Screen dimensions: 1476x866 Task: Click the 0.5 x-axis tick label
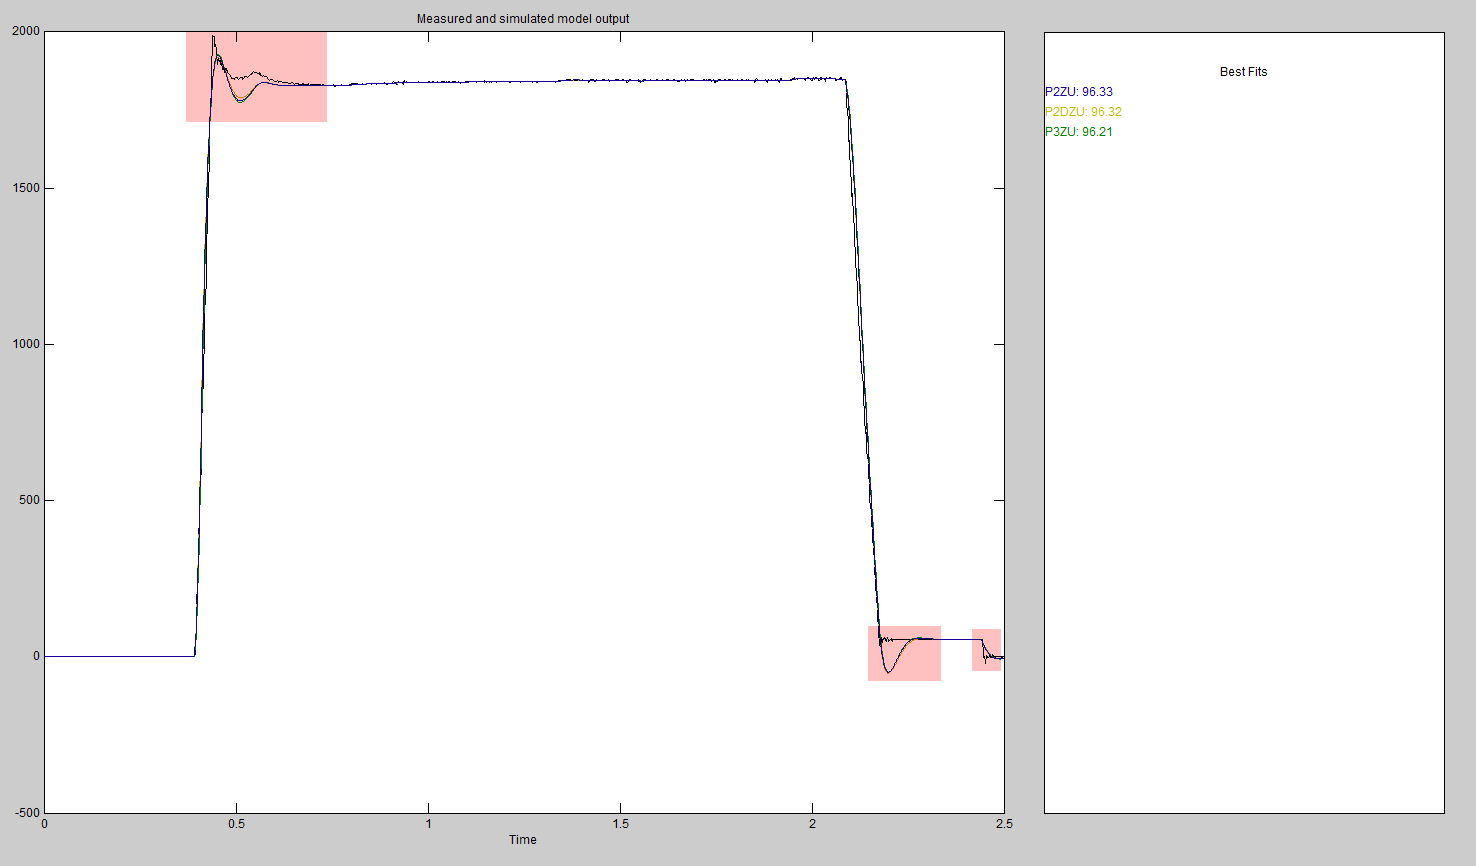[x=236, y=824]
